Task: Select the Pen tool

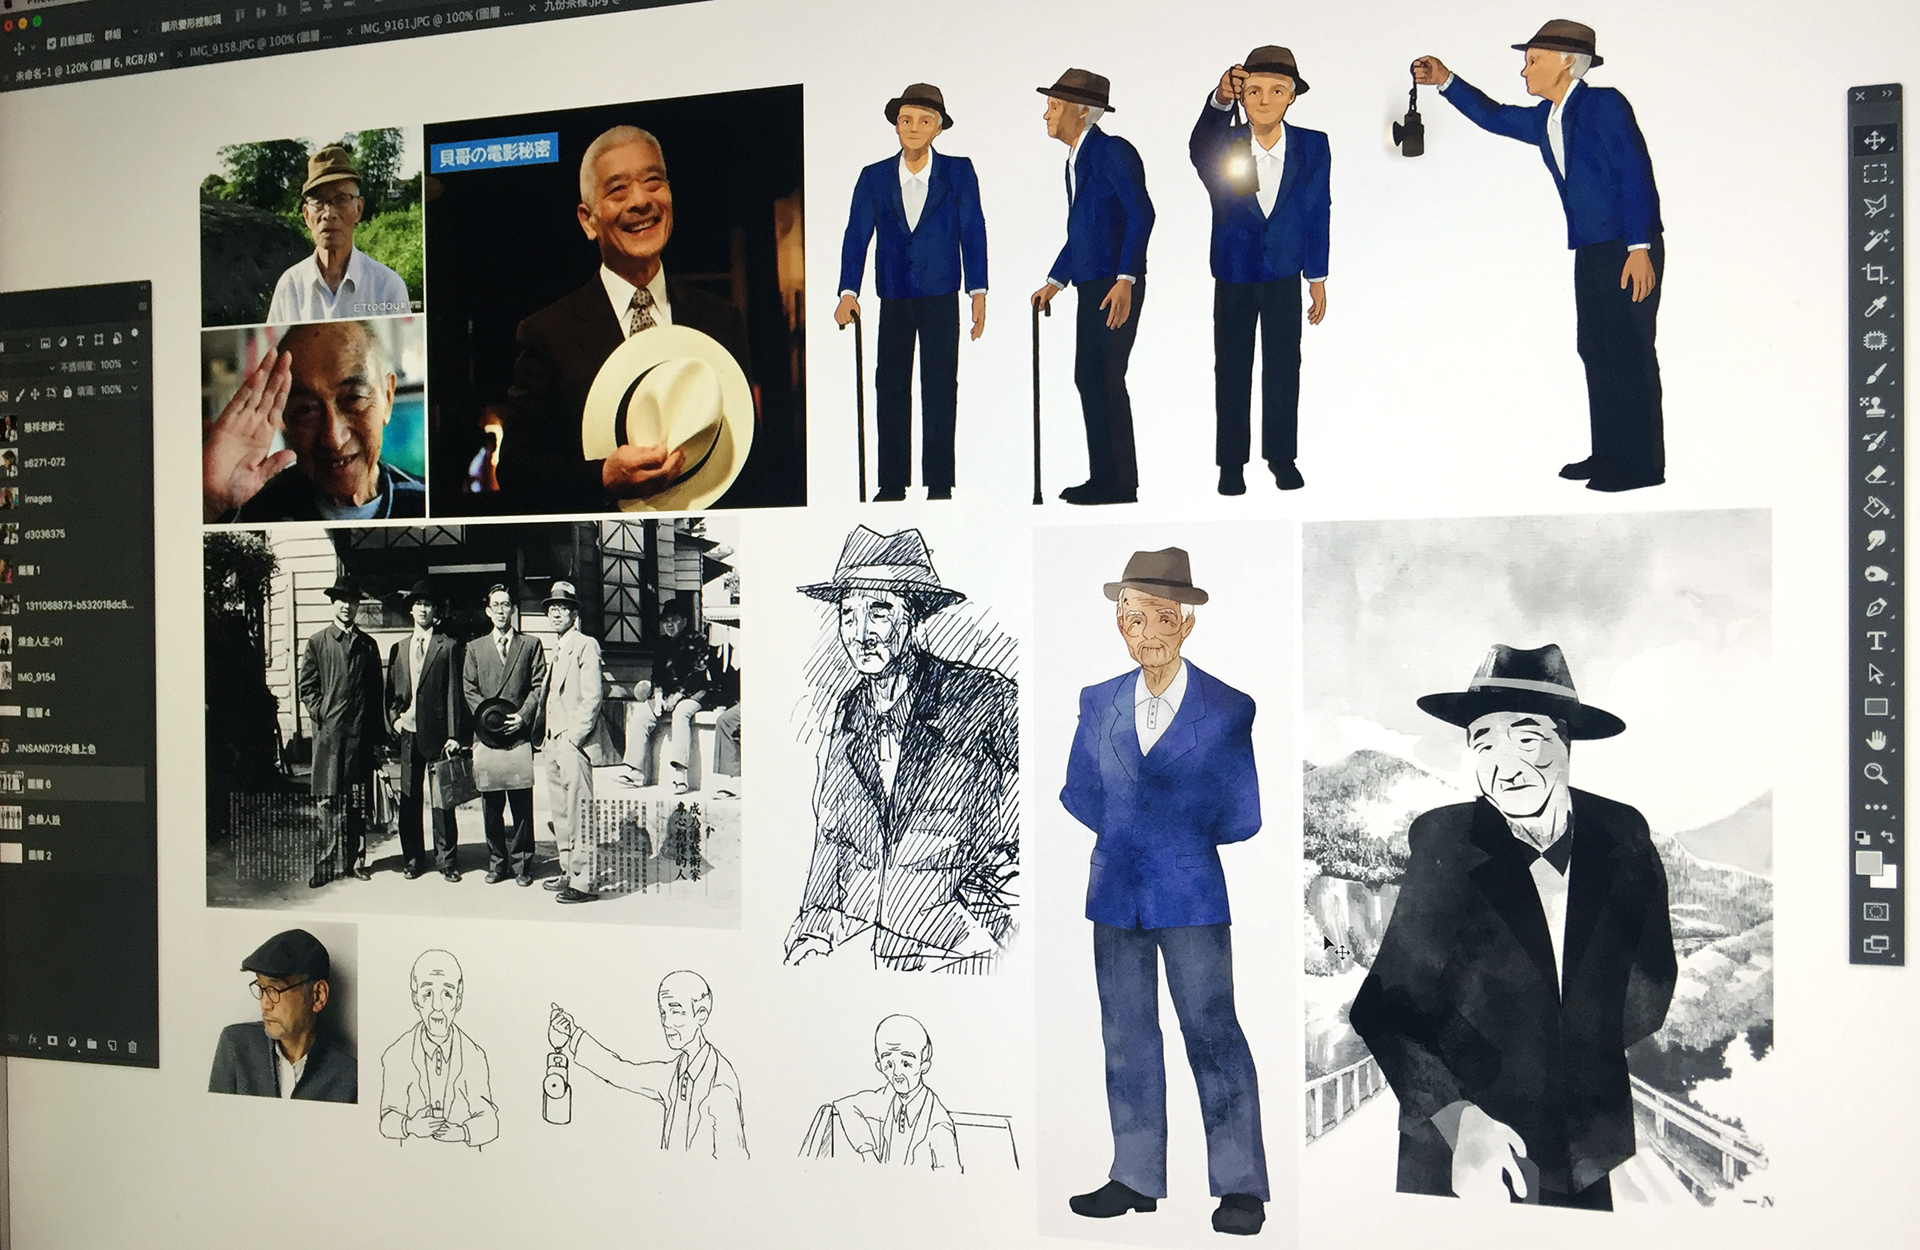Action: [1875, 607]
